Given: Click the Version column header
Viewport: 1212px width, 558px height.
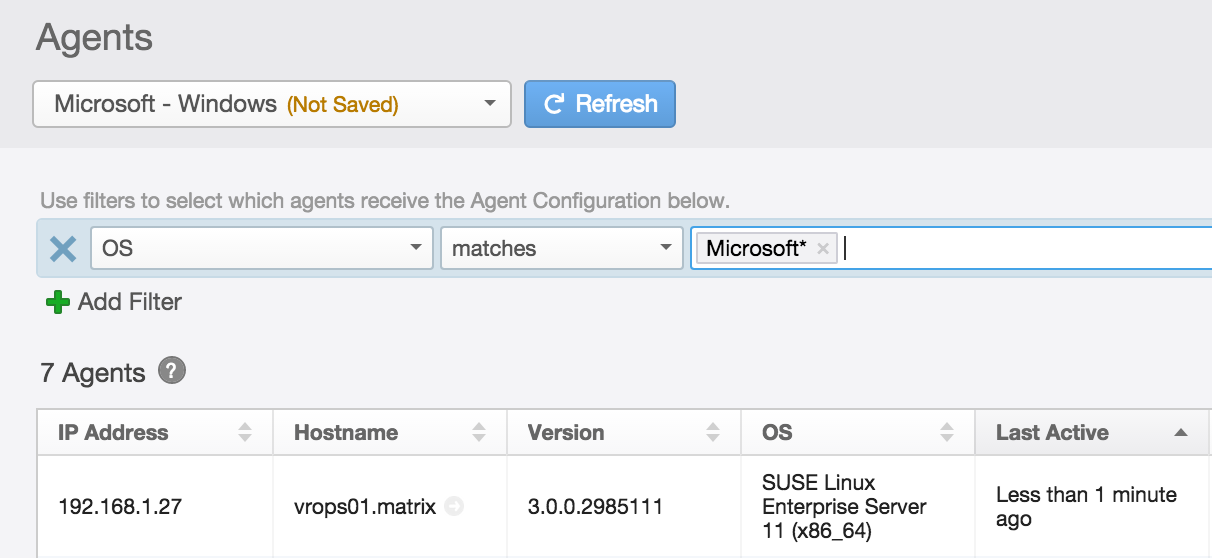Looking at the screenshot, I should tap(566, 433).
